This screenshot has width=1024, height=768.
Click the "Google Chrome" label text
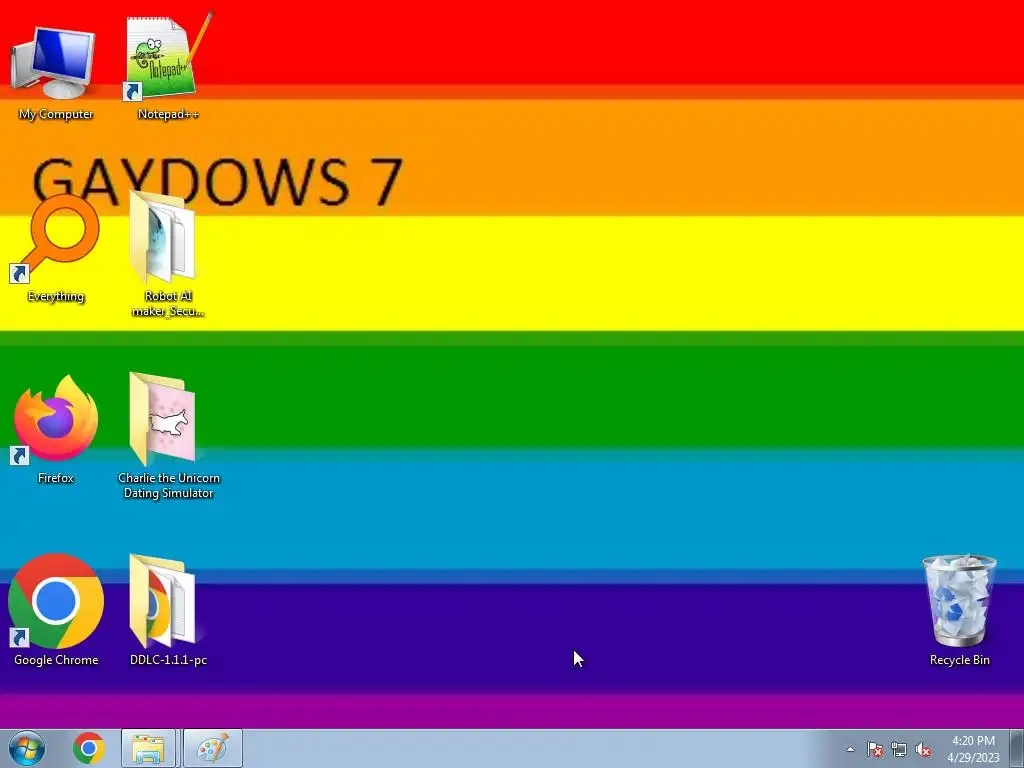tap(56, 660)
